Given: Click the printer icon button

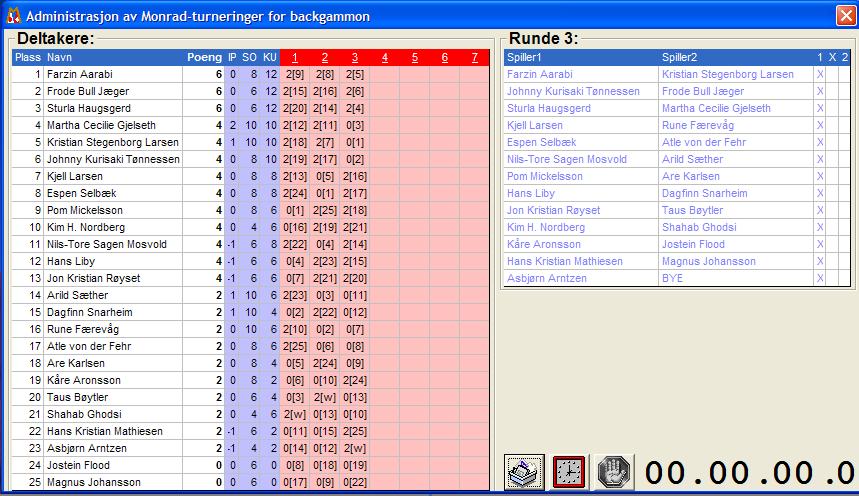Looking at the screenshot, I should click(524, 472).
